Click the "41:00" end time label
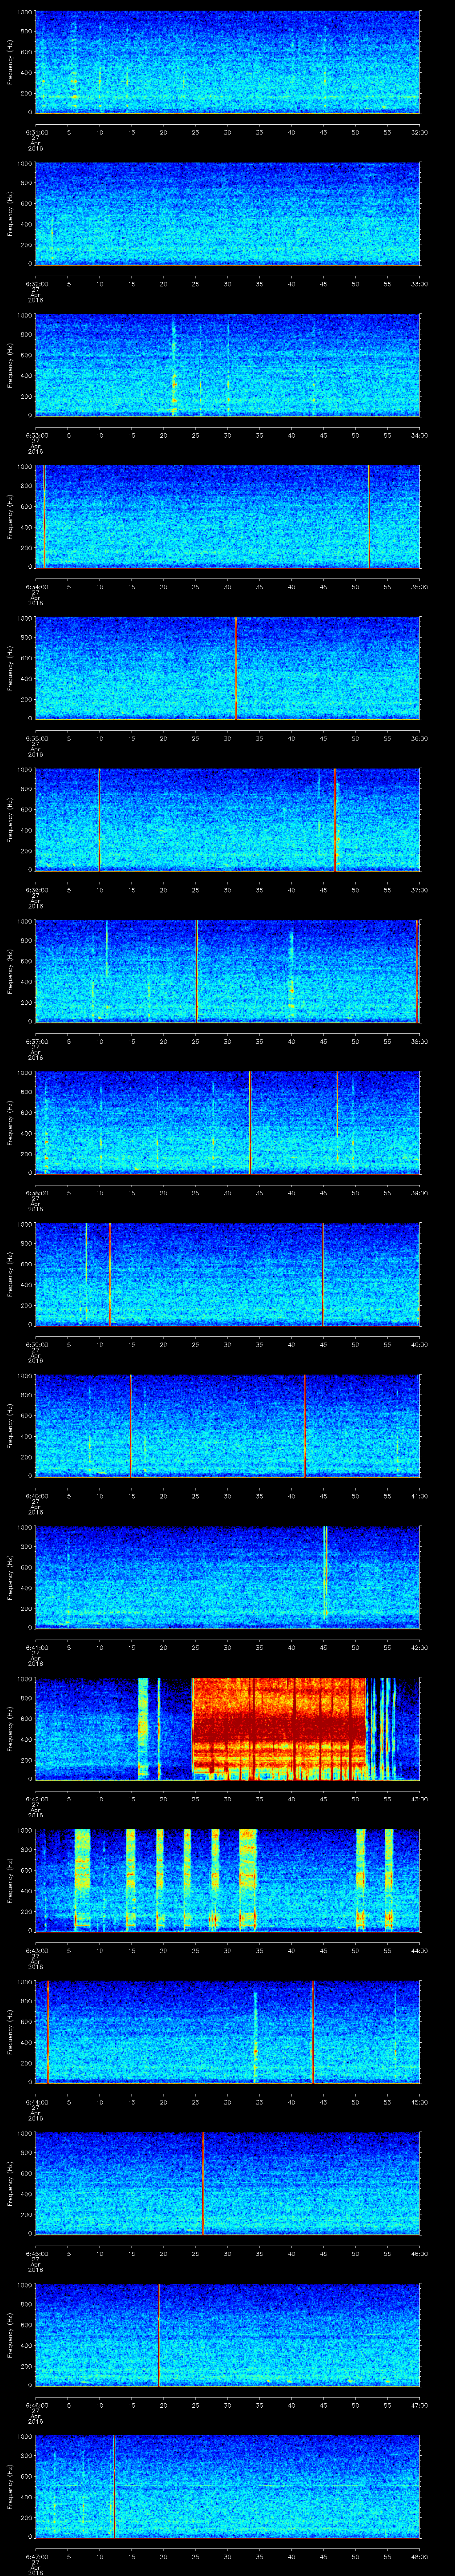455x2576 pixels. click(419, 1495)
